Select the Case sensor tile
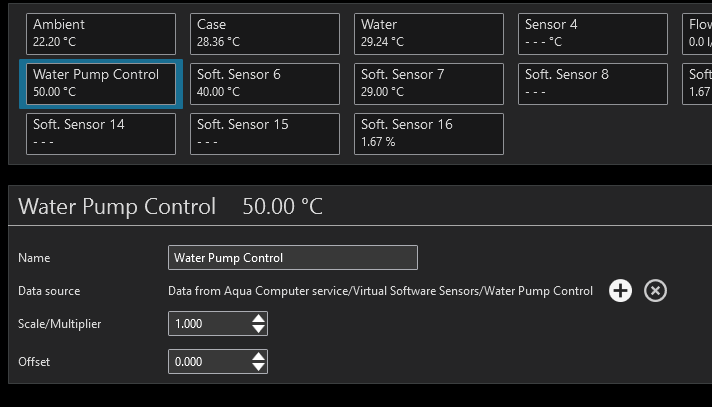Viewport: 712px width, 407px height. (265, 33)
